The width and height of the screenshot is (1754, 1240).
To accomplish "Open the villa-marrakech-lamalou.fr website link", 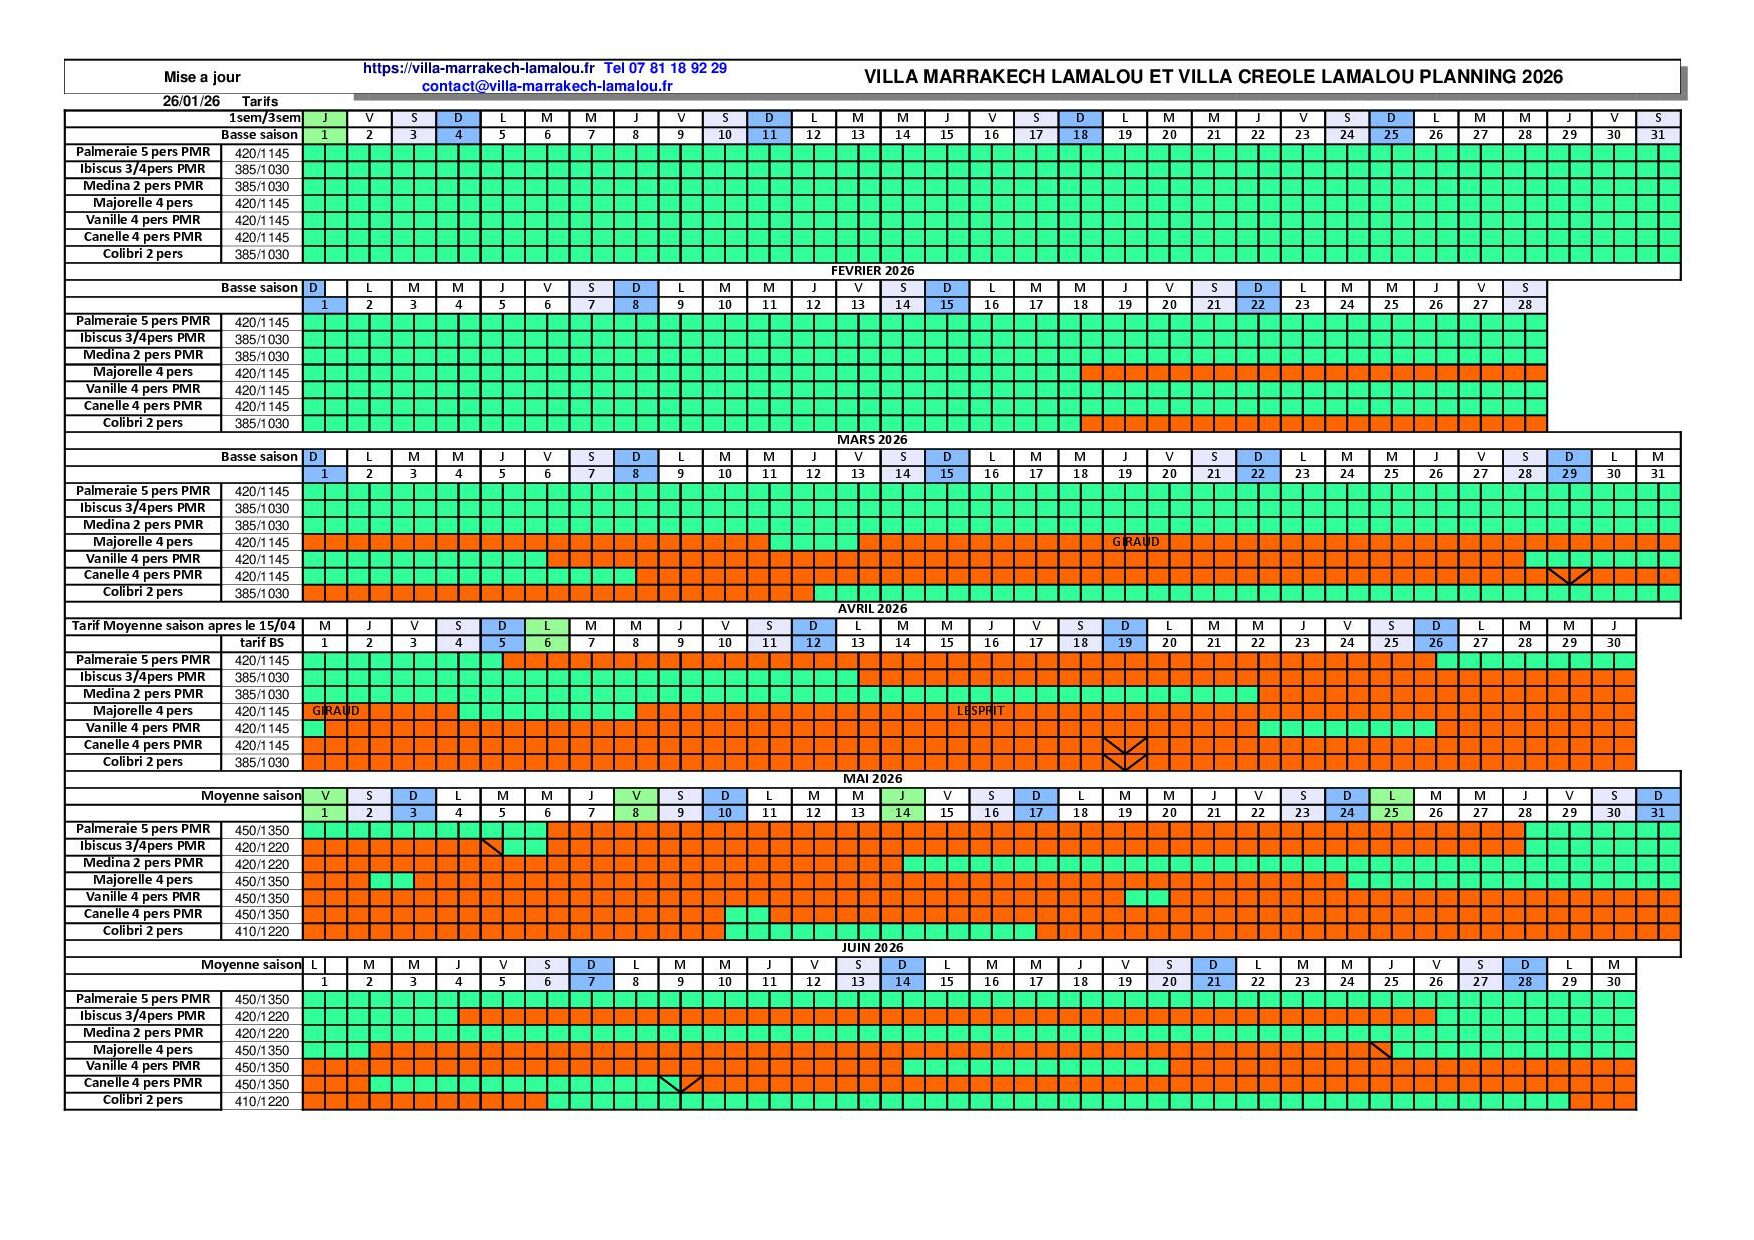I will [x=478, y=68].
